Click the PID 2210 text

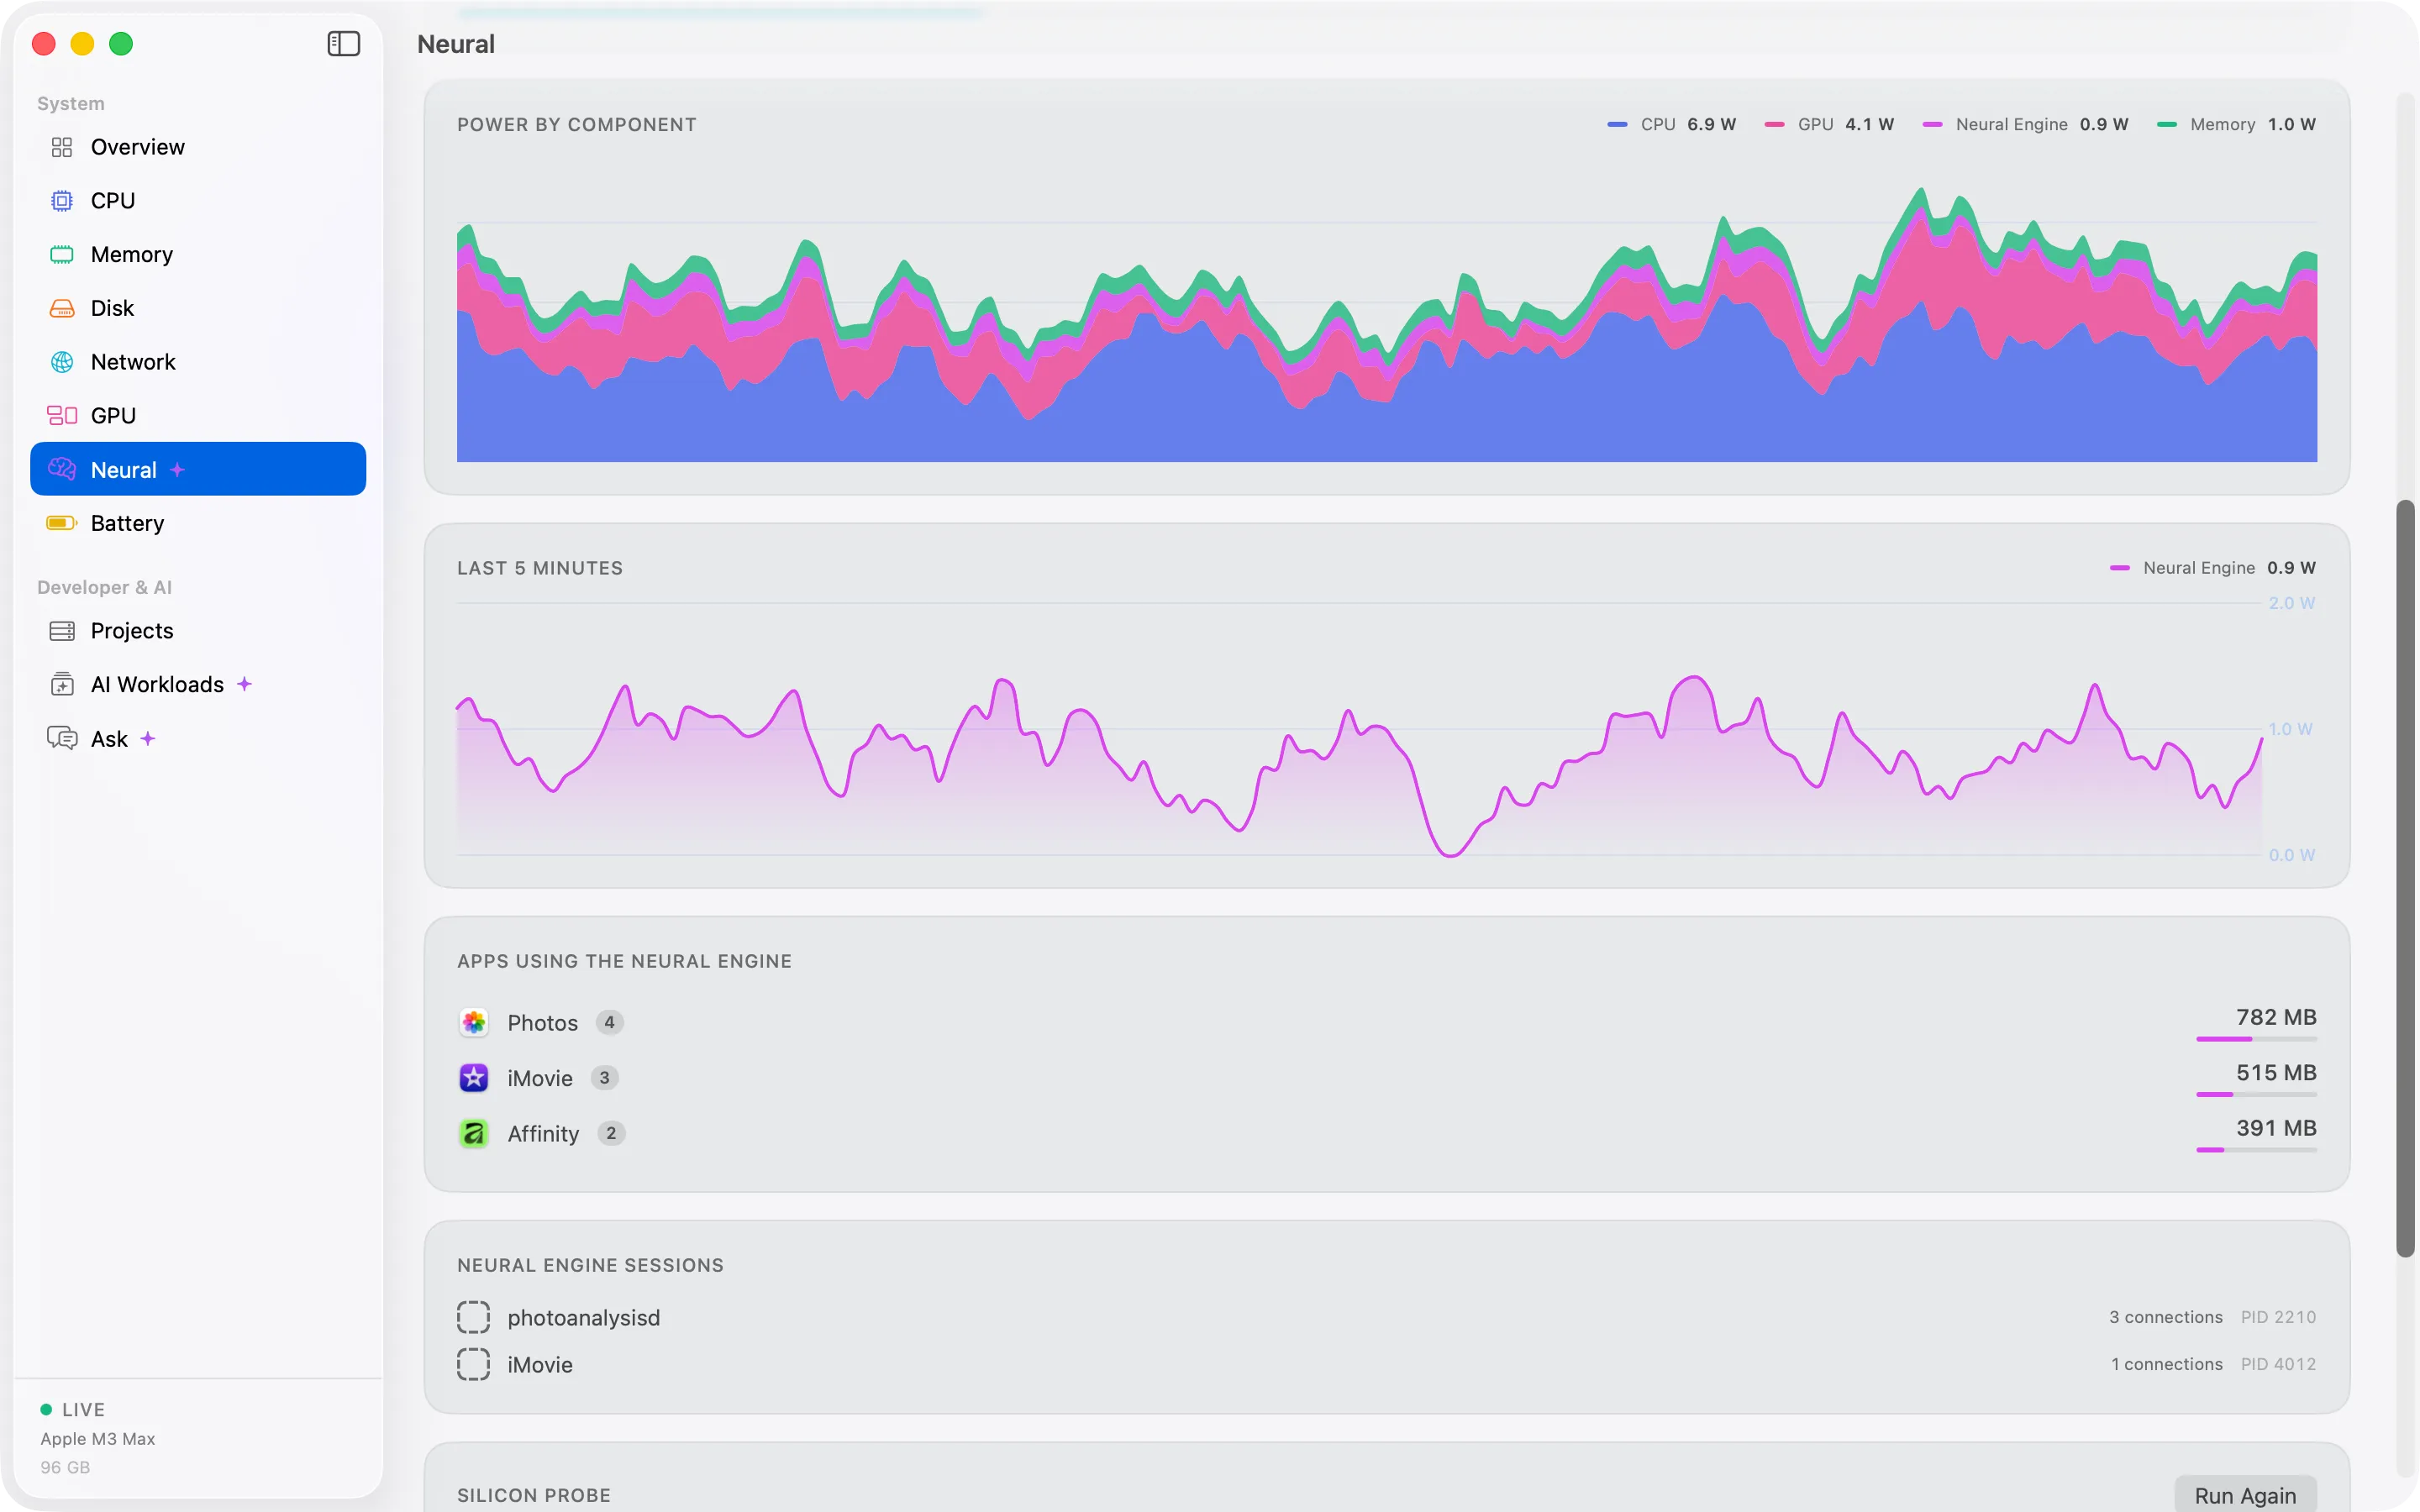pos(2278,1317)
